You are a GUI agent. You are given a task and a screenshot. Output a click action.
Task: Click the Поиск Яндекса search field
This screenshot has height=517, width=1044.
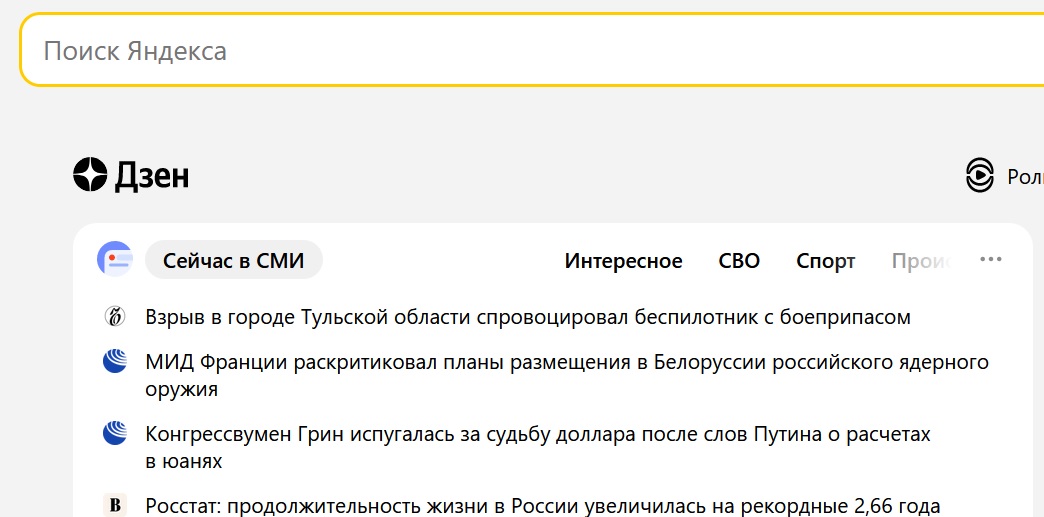[532, 50]
